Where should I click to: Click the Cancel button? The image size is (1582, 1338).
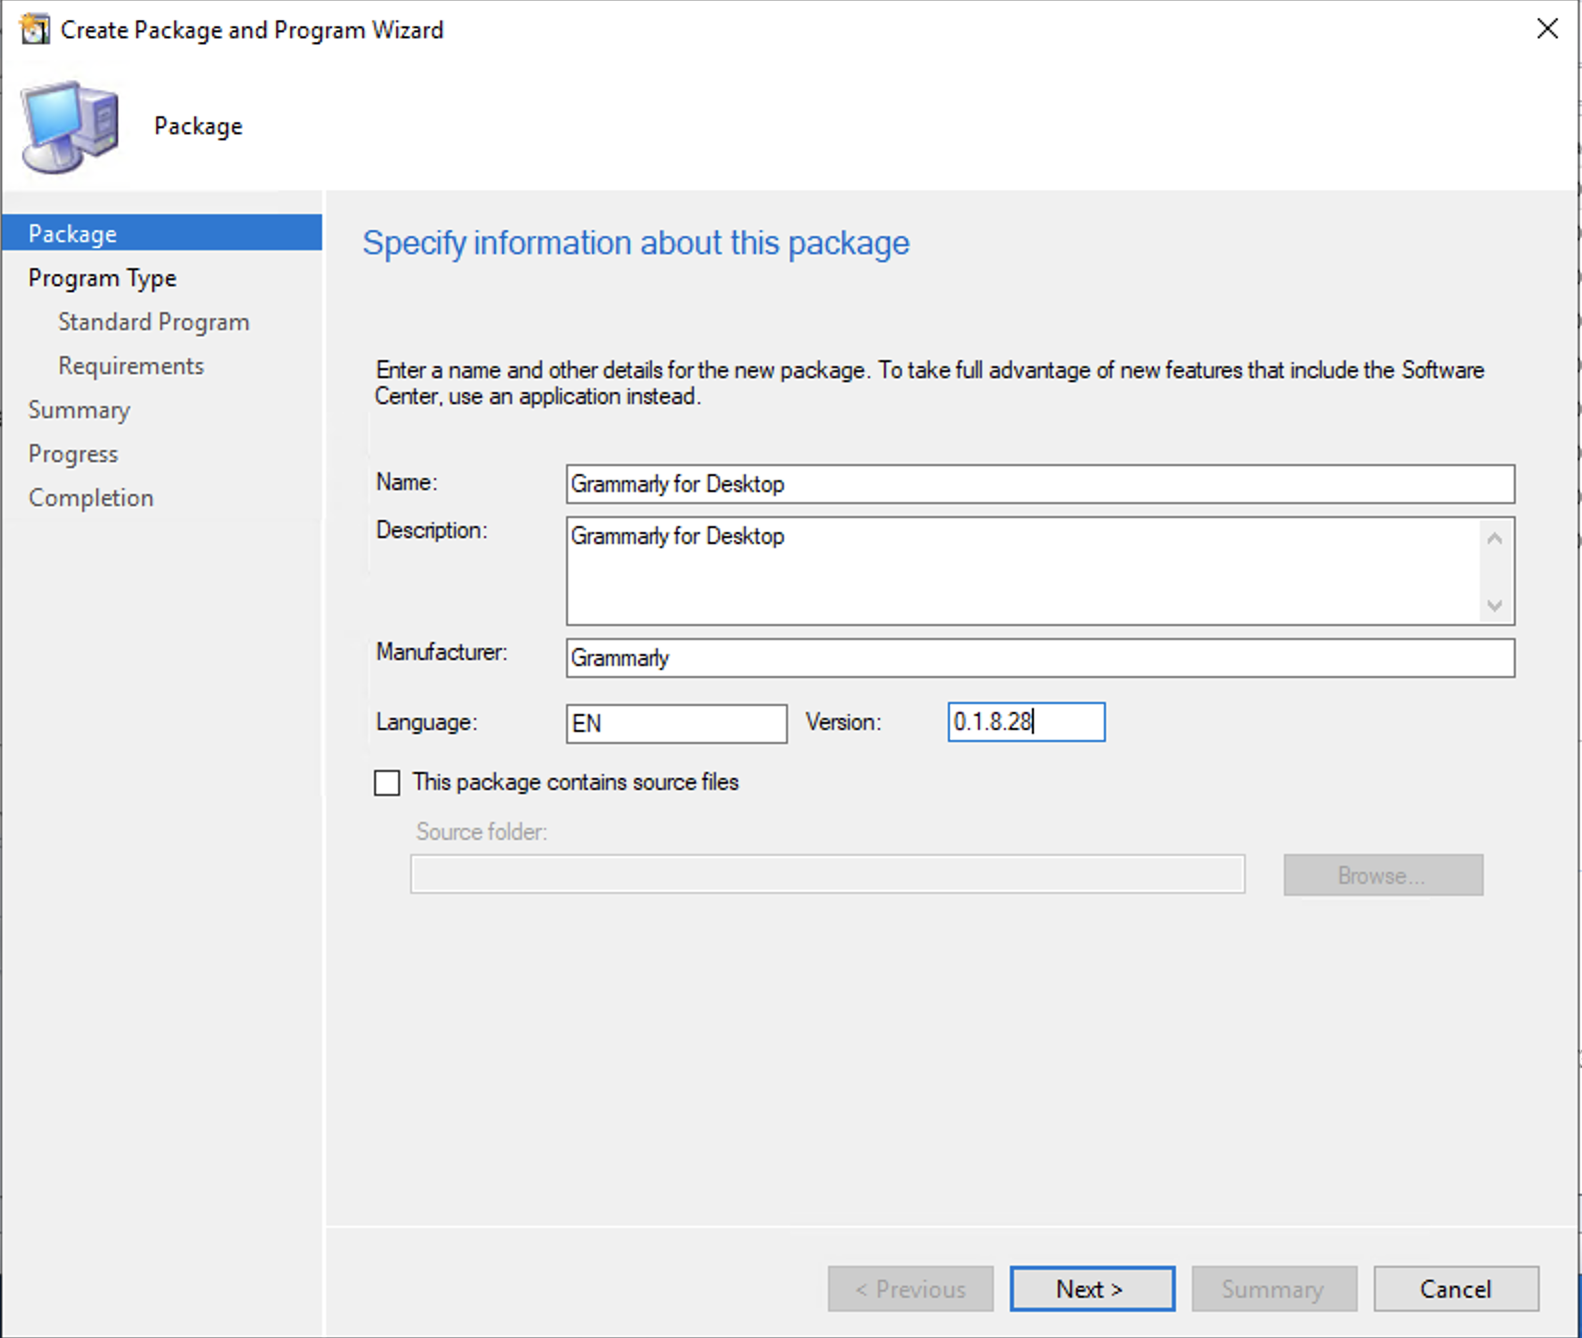pyautogui.click(x=1456, y=1289)
